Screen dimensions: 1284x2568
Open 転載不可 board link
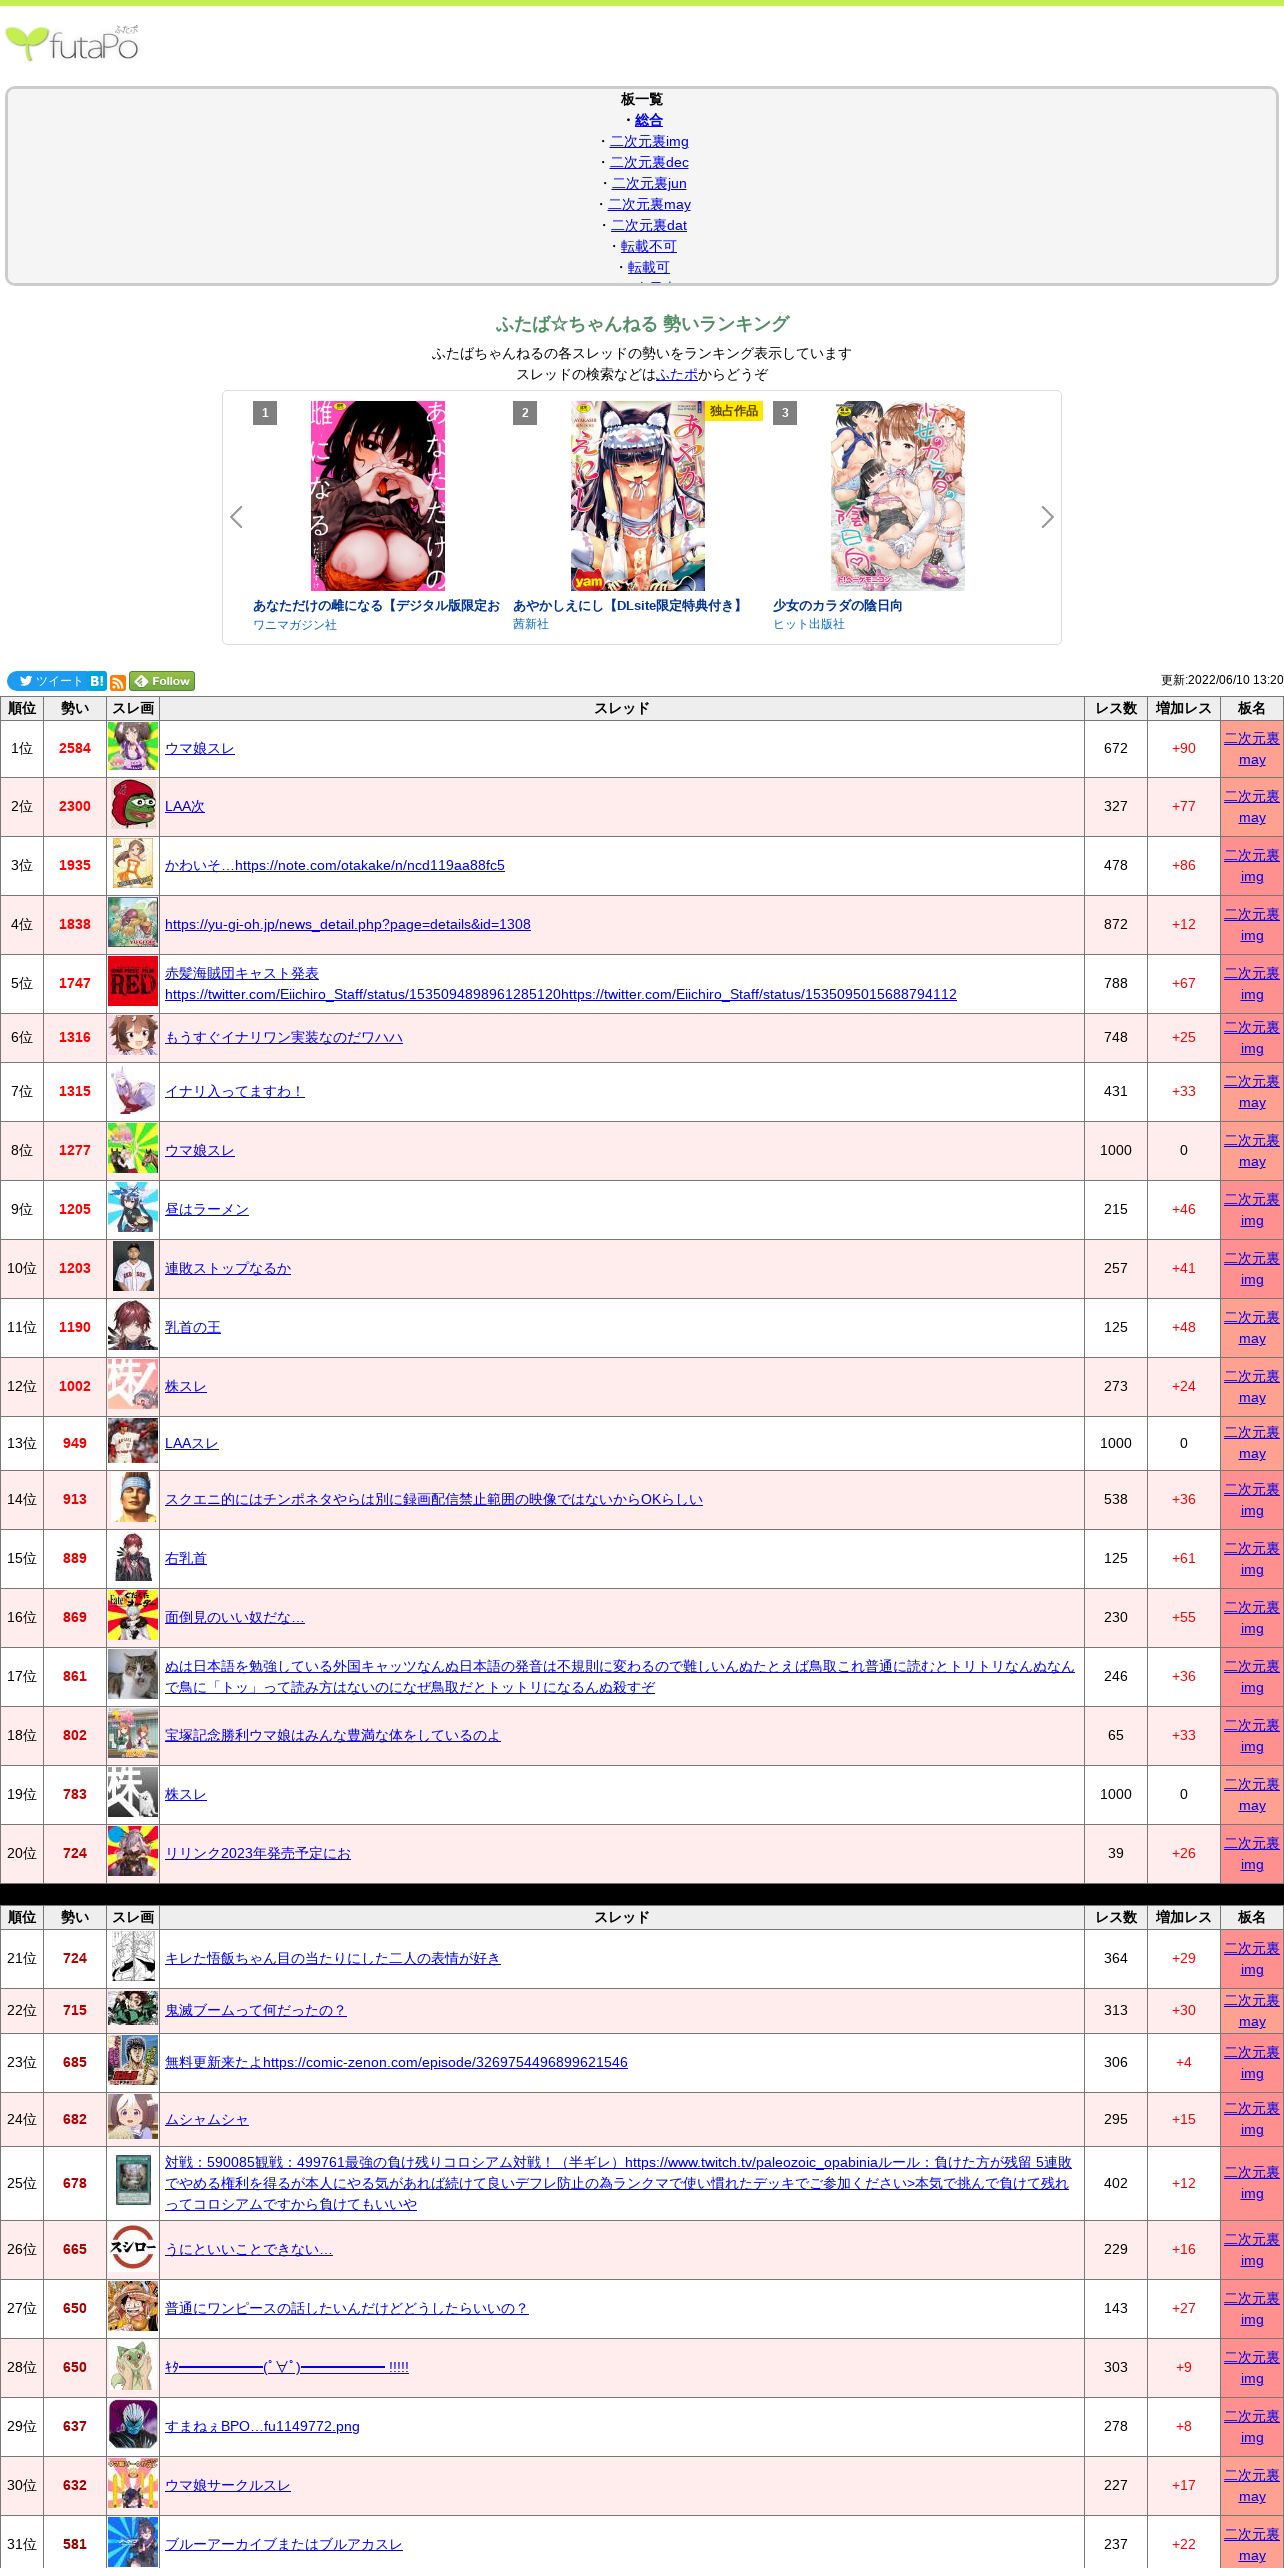[x=649, y=246]
